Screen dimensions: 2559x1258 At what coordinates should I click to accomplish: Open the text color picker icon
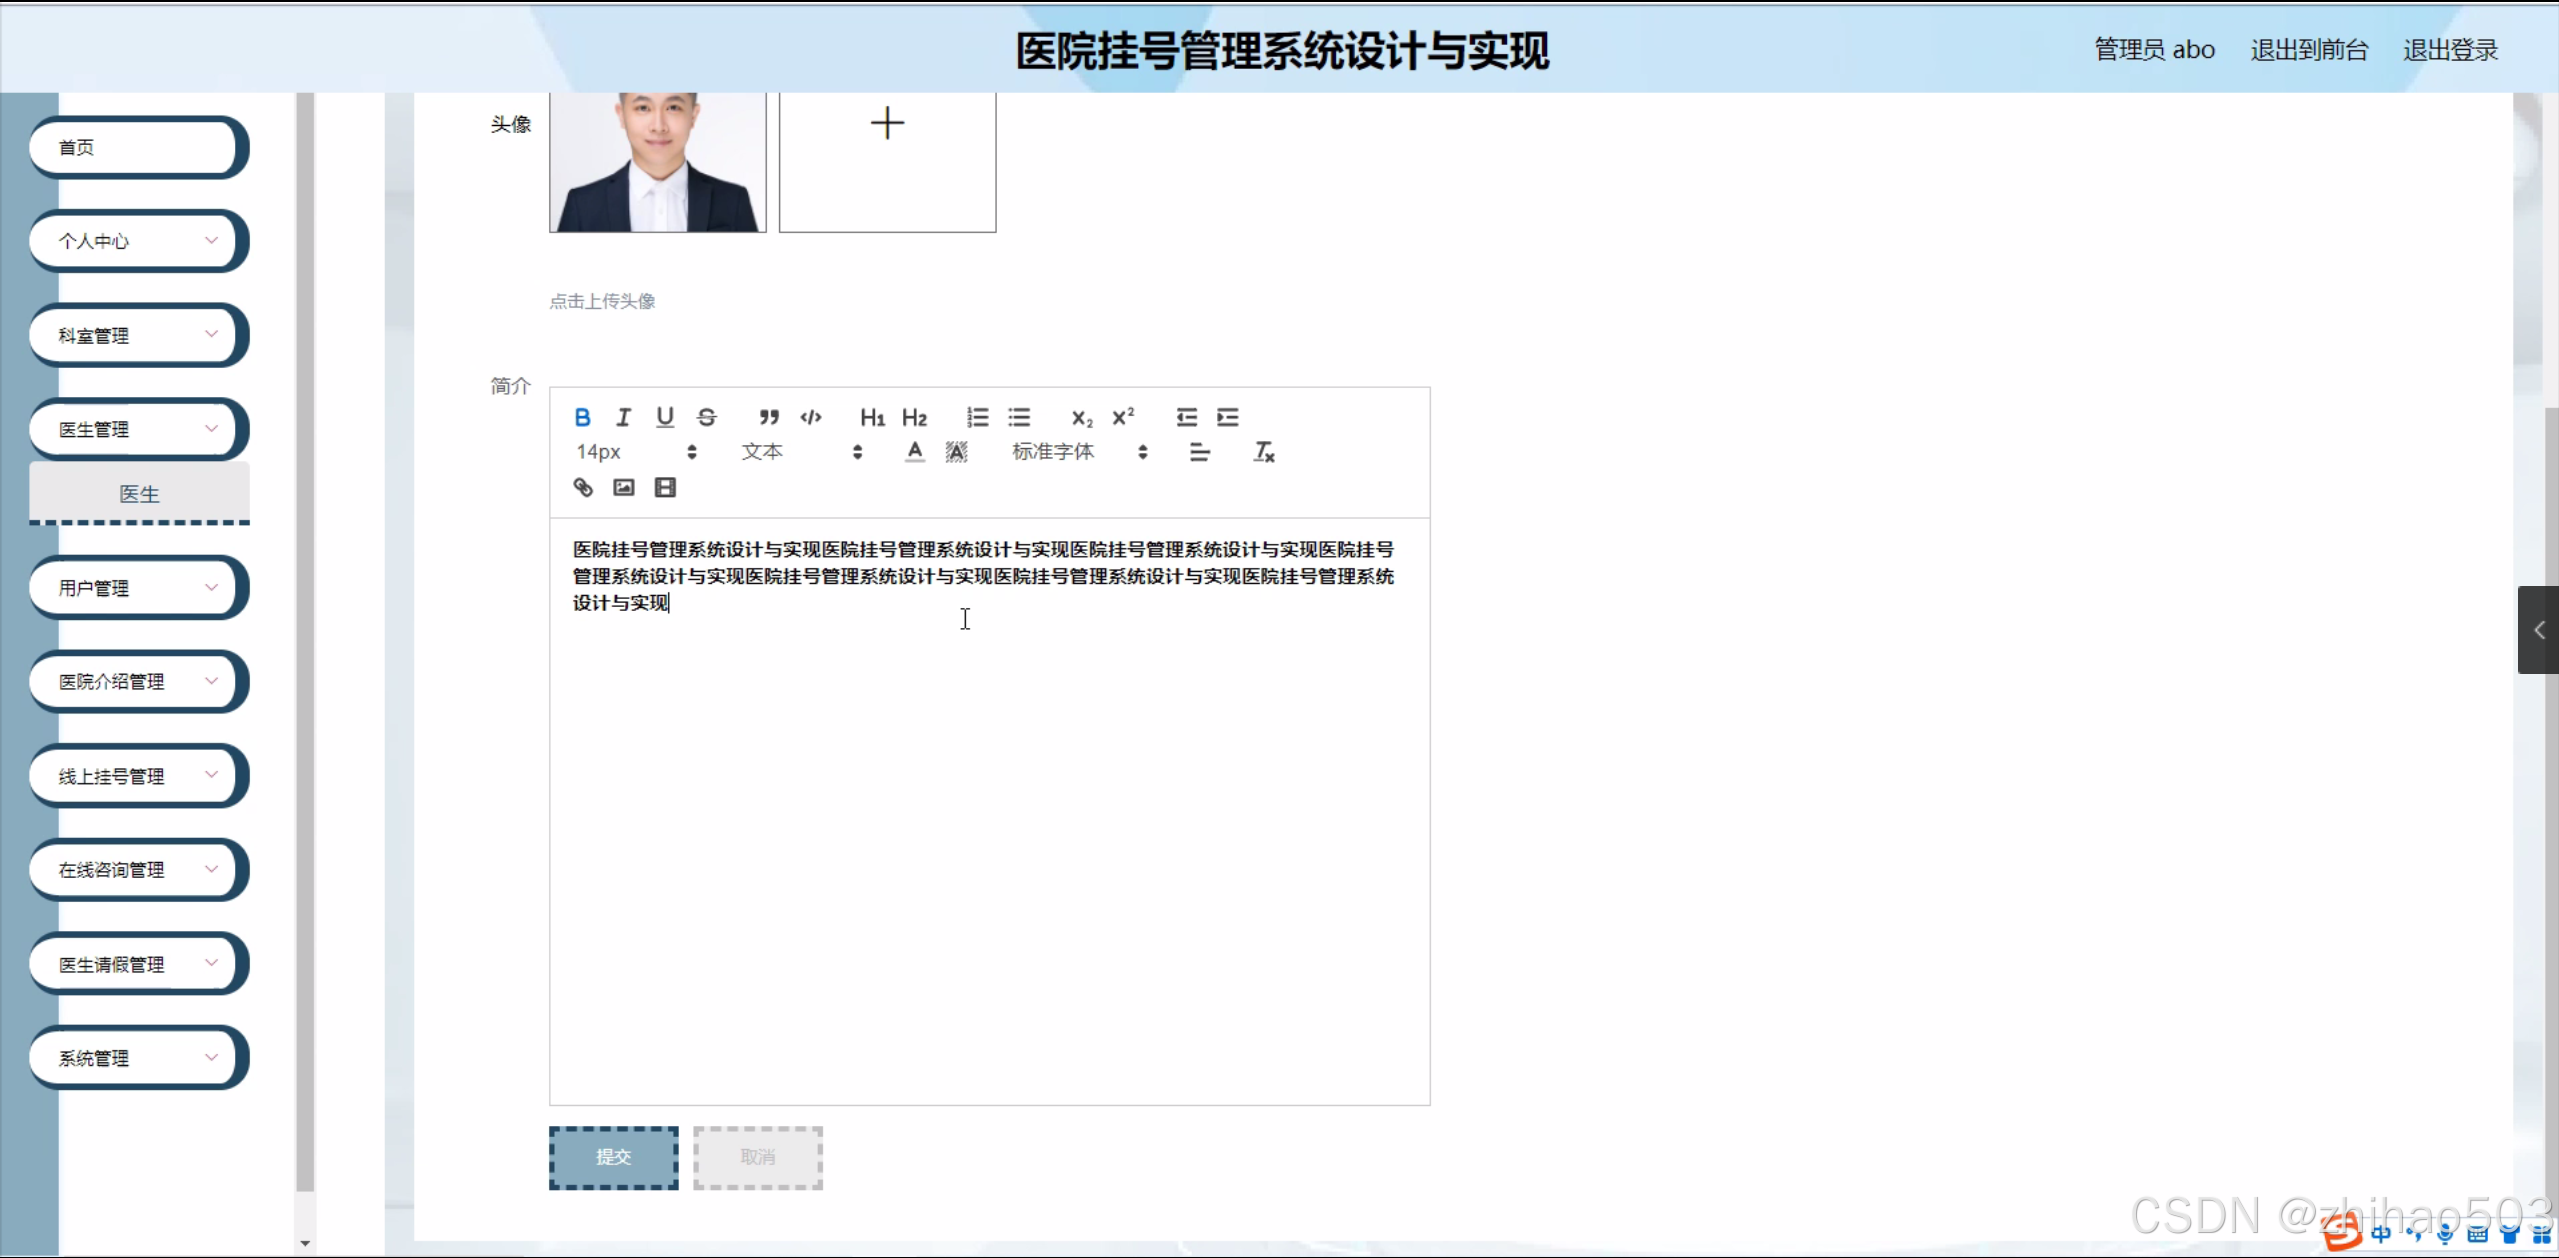click(x=913, y=452)
